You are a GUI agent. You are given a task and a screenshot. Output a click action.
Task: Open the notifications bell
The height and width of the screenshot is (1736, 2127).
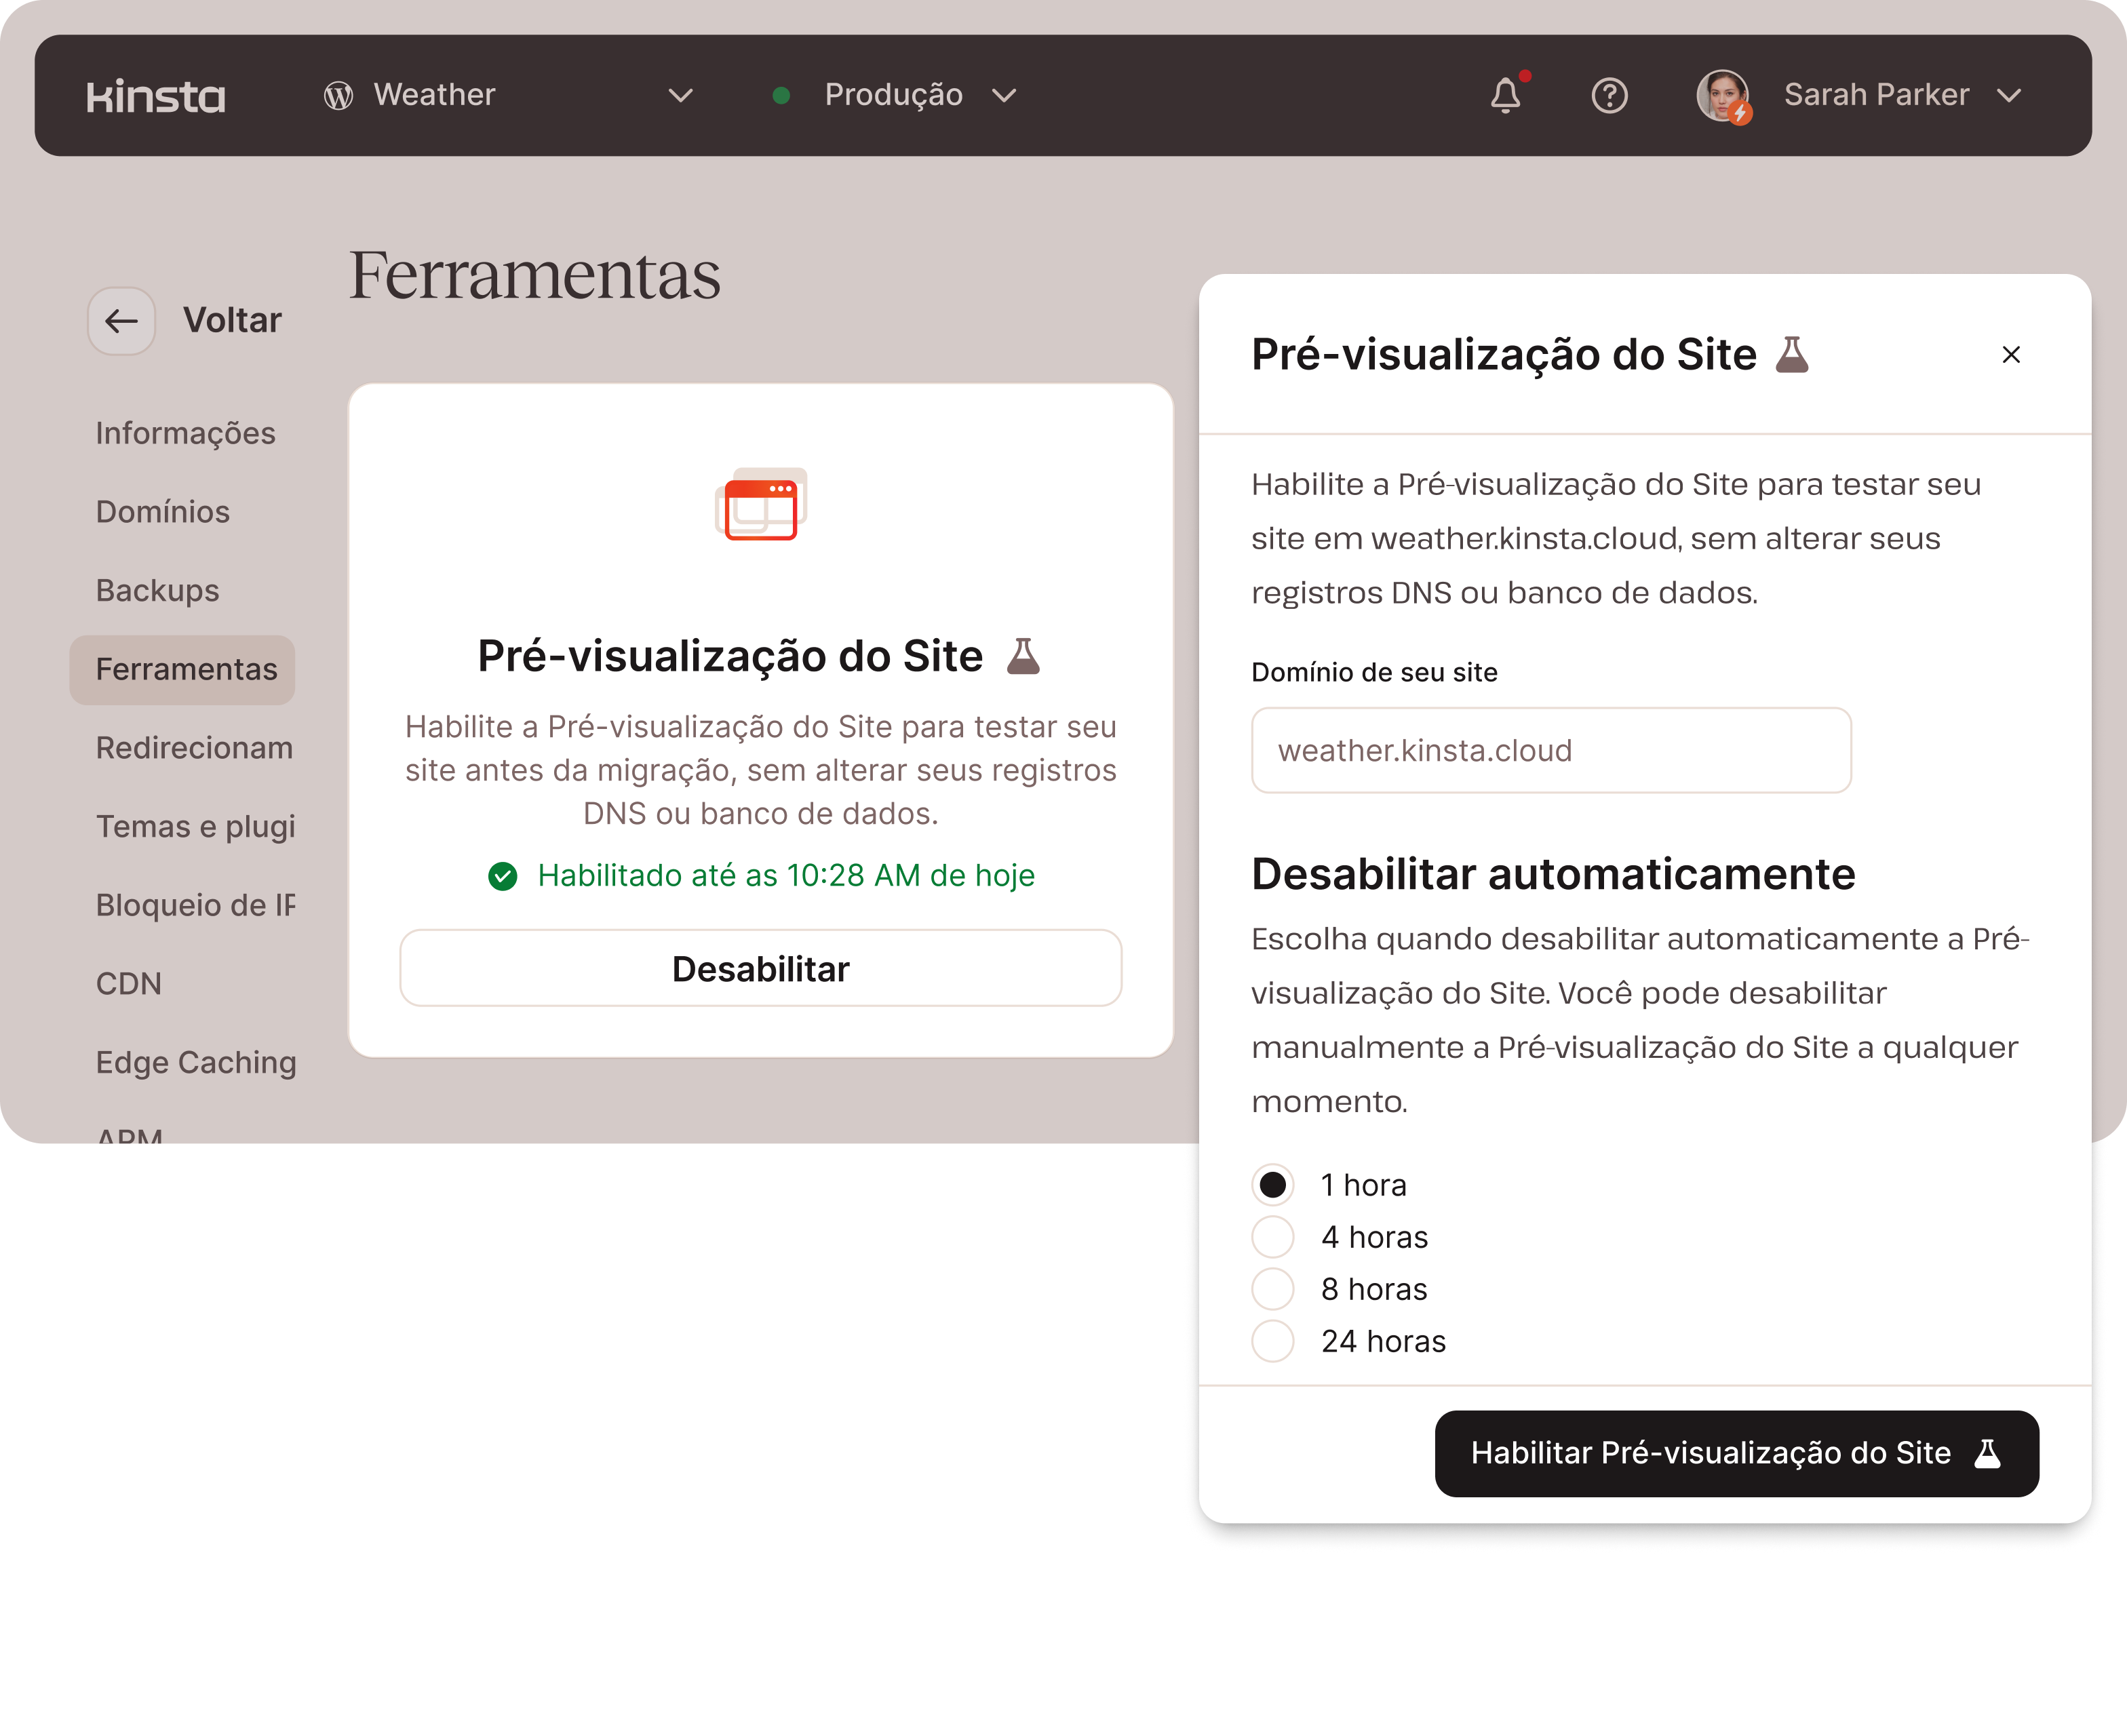pos(1505,96)
